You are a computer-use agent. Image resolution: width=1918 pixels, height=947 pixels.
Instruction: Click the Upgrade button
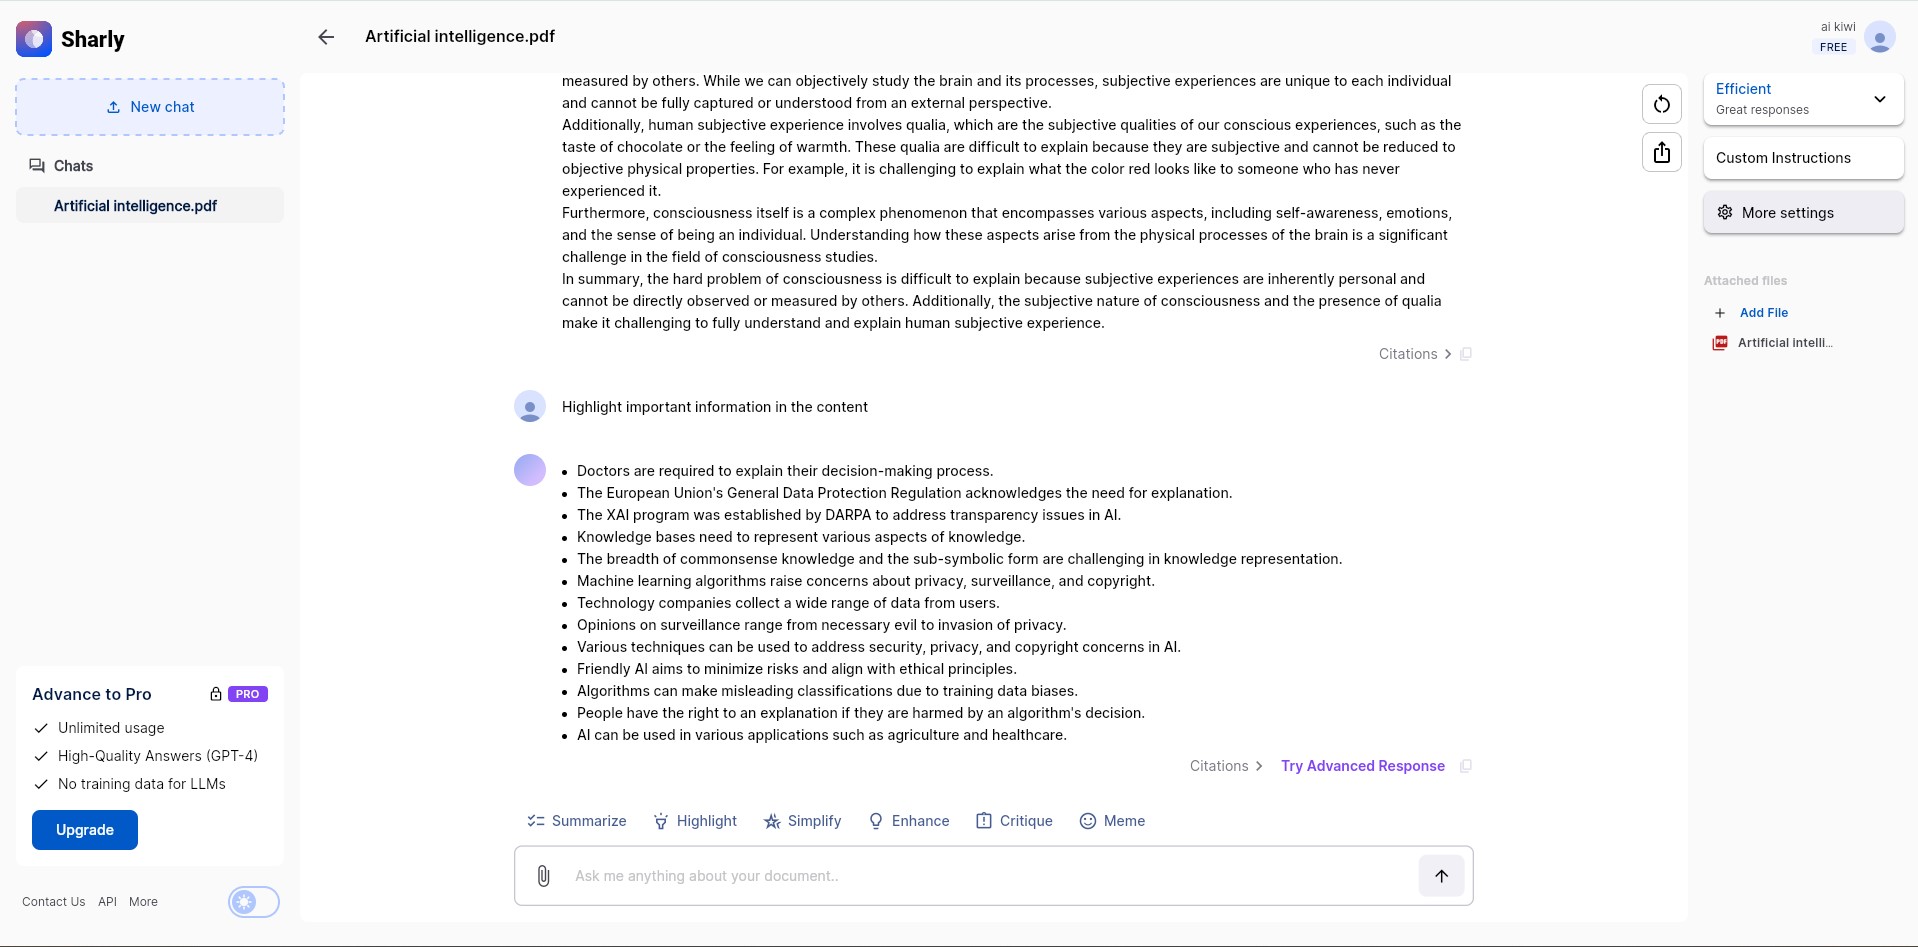(85, 830)
